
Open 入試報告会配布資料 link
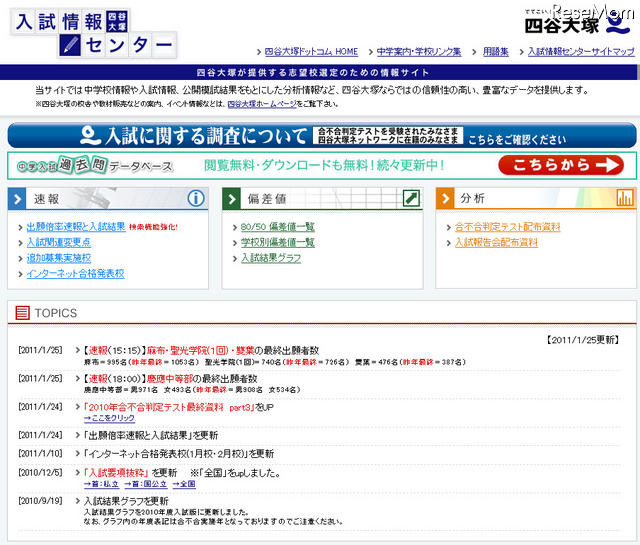click(496, 242)
